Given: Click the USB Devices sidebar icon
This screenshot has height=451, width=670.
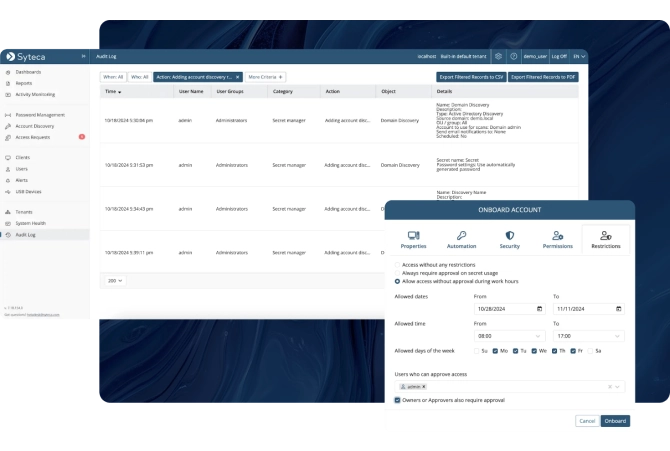Looking at the screenshot, I should (8, 192).
